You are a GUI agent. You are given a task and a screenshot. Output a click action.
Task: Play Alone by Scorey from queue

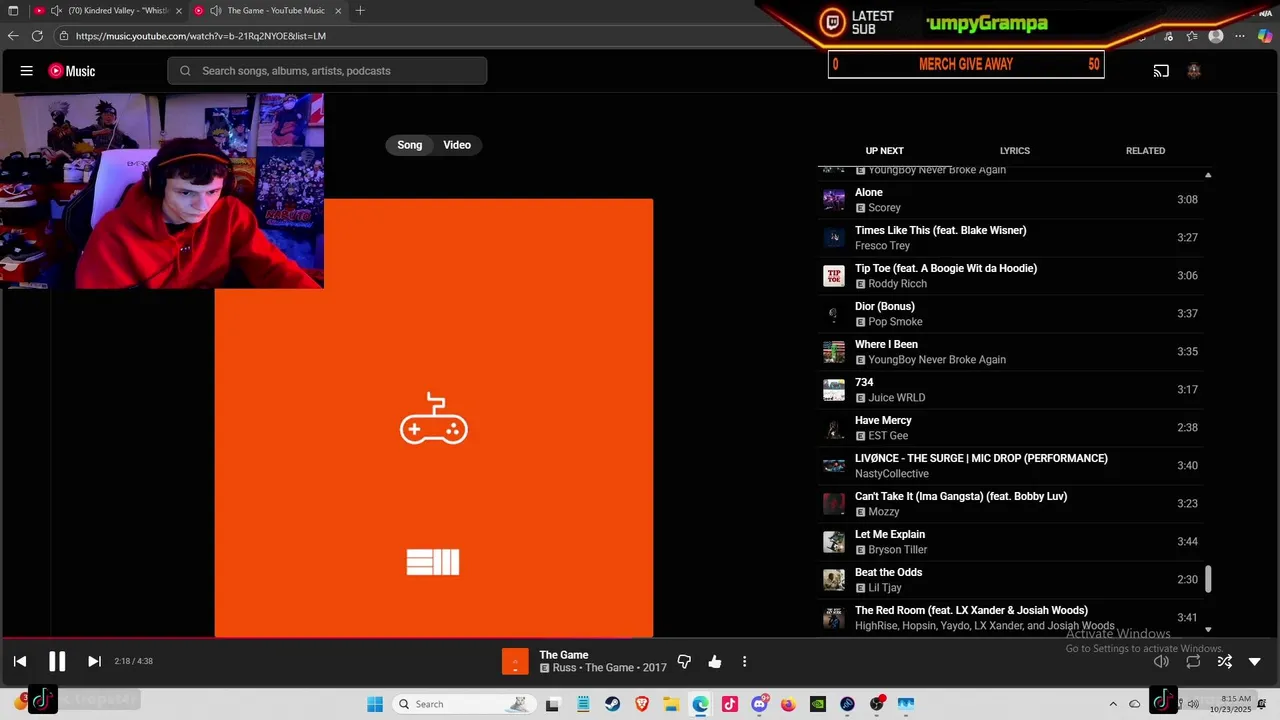(1010, 200)
